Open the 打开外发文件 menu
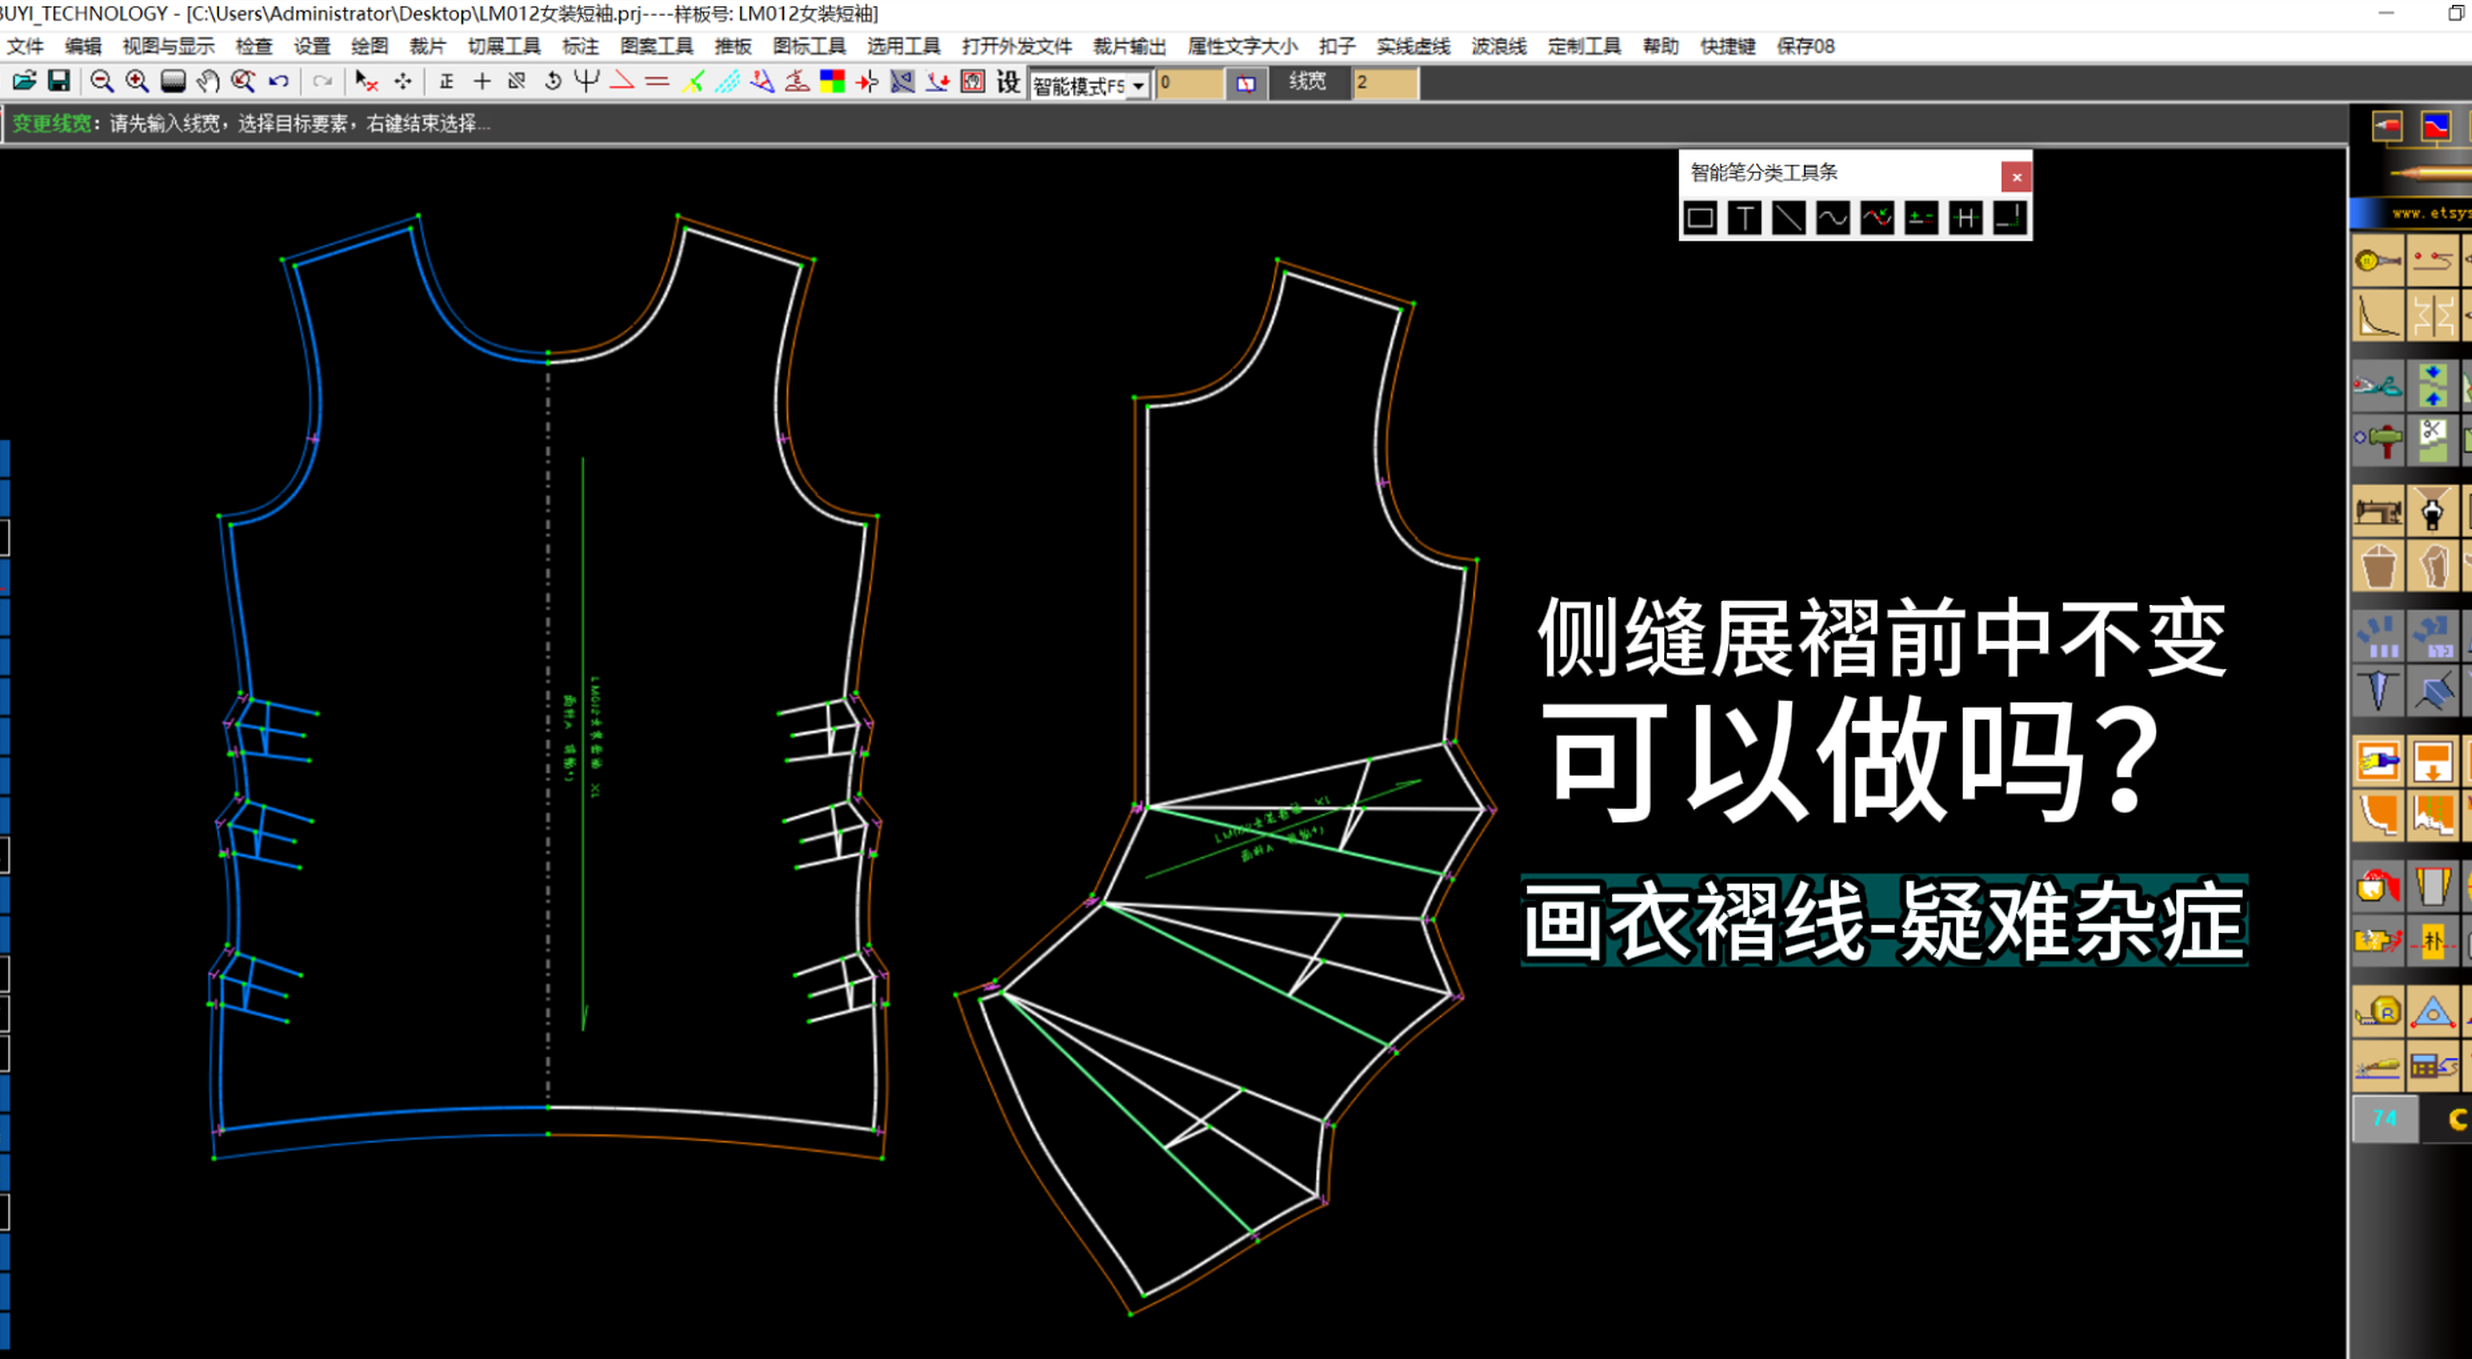 point(1016,46)
